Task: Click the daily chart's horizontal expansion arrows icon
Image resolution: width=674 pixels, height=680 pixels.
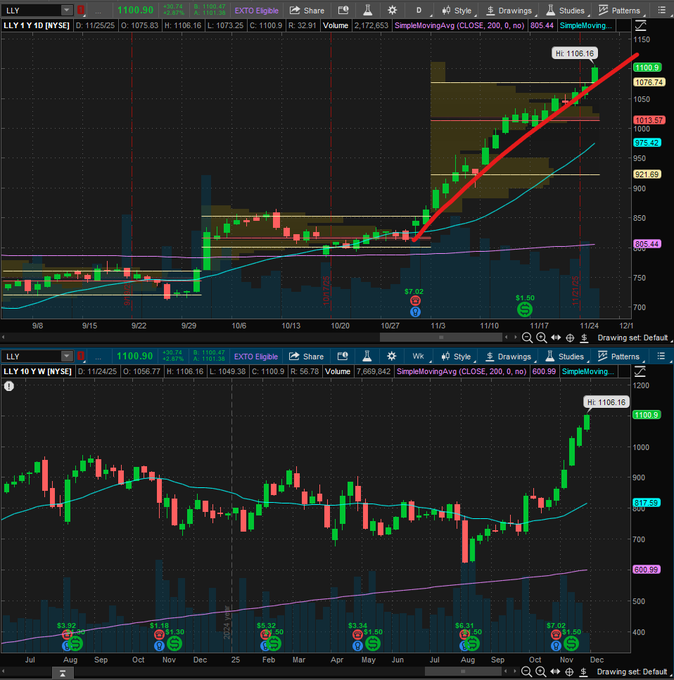Action: point(556,338)
